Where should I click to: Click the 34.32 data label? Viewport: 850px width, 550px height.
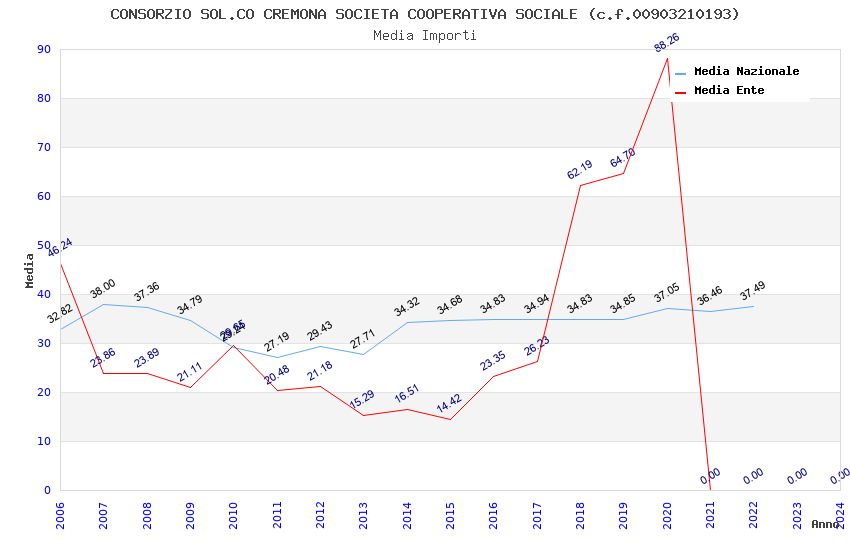pyautogui.click(x=407, y=307)
